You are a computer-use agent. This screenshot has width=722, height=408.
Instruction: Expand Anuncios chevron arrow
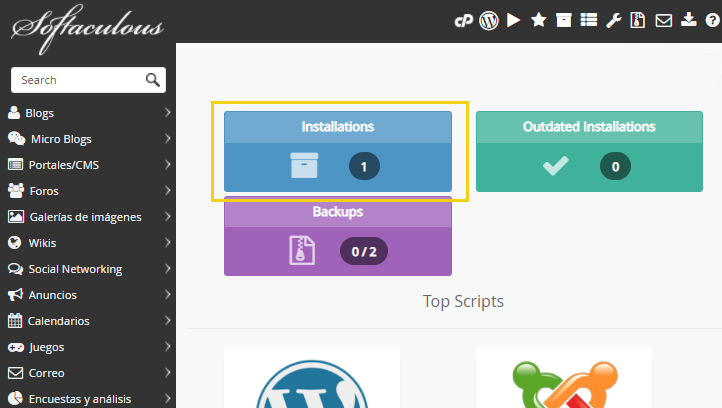tap(168, 295)
